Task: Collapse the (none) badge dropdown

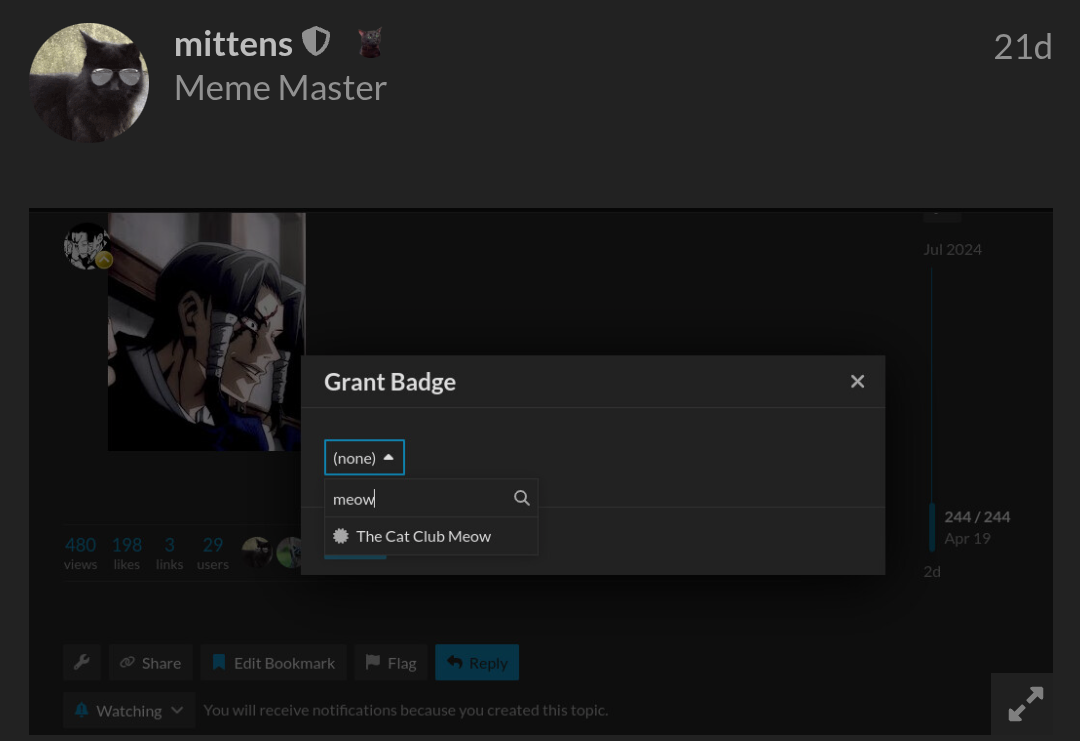Action: (364, 457)
